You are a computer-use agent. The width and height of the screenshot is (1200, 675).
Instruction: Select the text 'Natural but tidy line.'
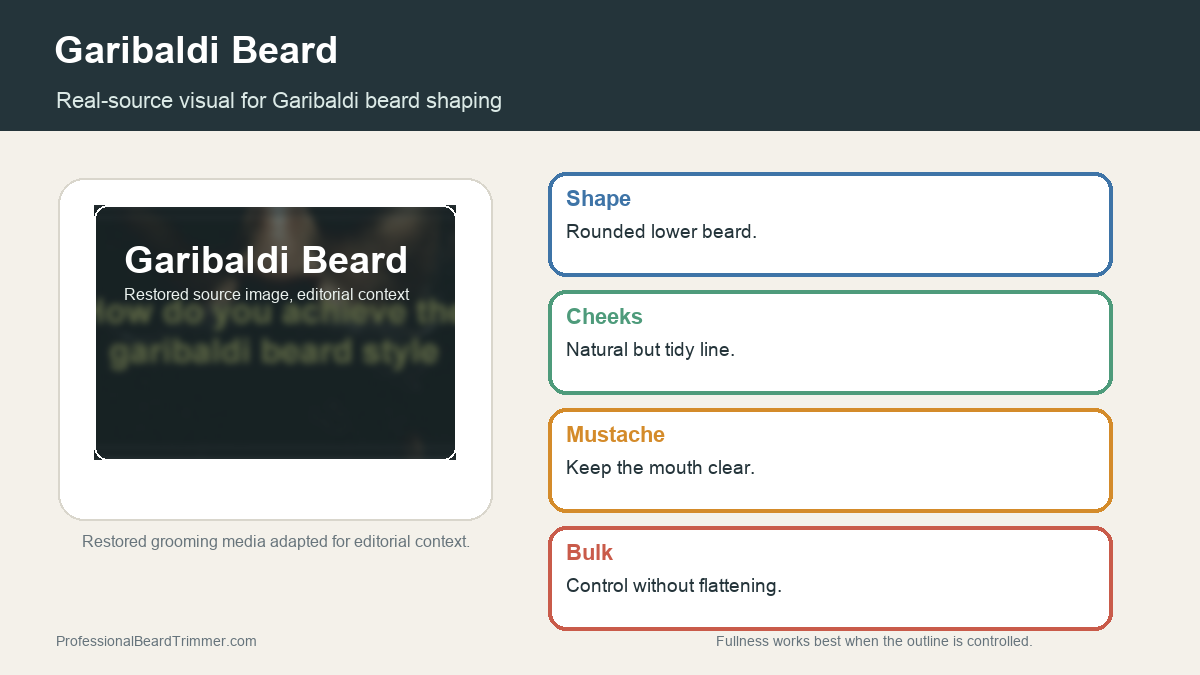click(x=650, y=350)
